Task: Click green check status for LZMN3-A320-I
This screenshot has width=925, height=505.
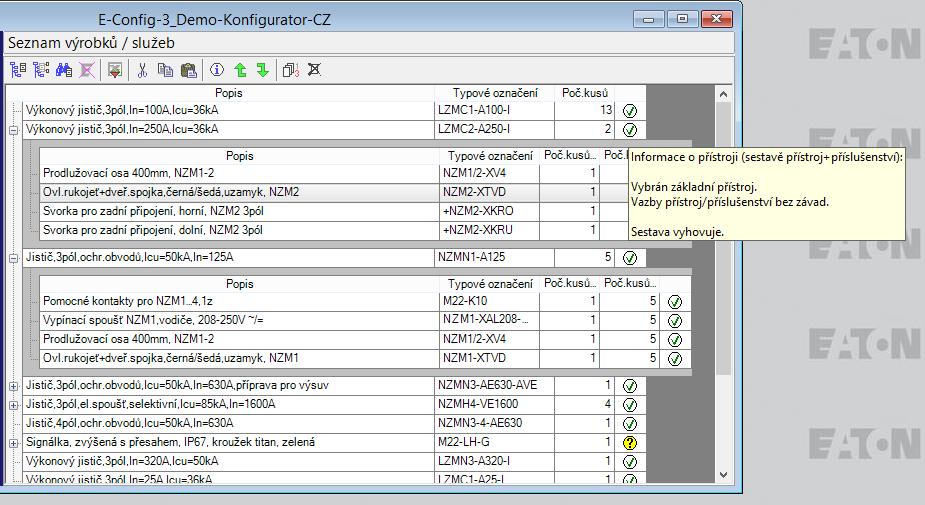Action: point(629,461)
